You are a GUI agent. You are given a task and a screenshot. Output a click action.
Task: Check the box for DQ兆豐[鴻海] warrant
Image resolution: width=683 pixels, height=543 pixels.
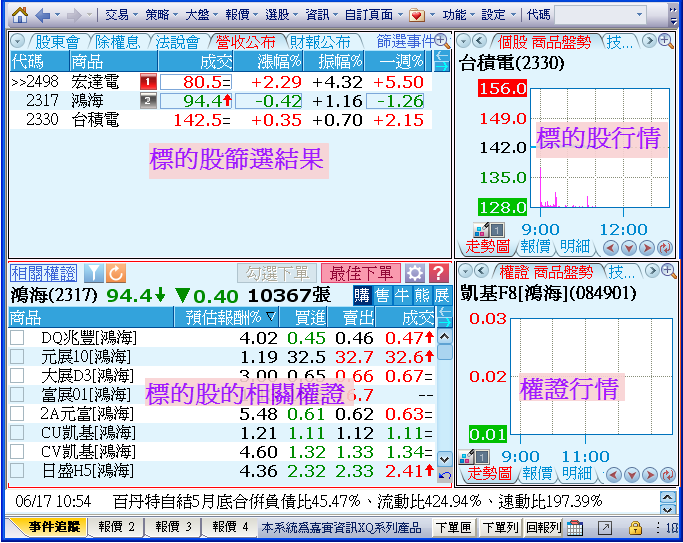(x=17, y=338)
